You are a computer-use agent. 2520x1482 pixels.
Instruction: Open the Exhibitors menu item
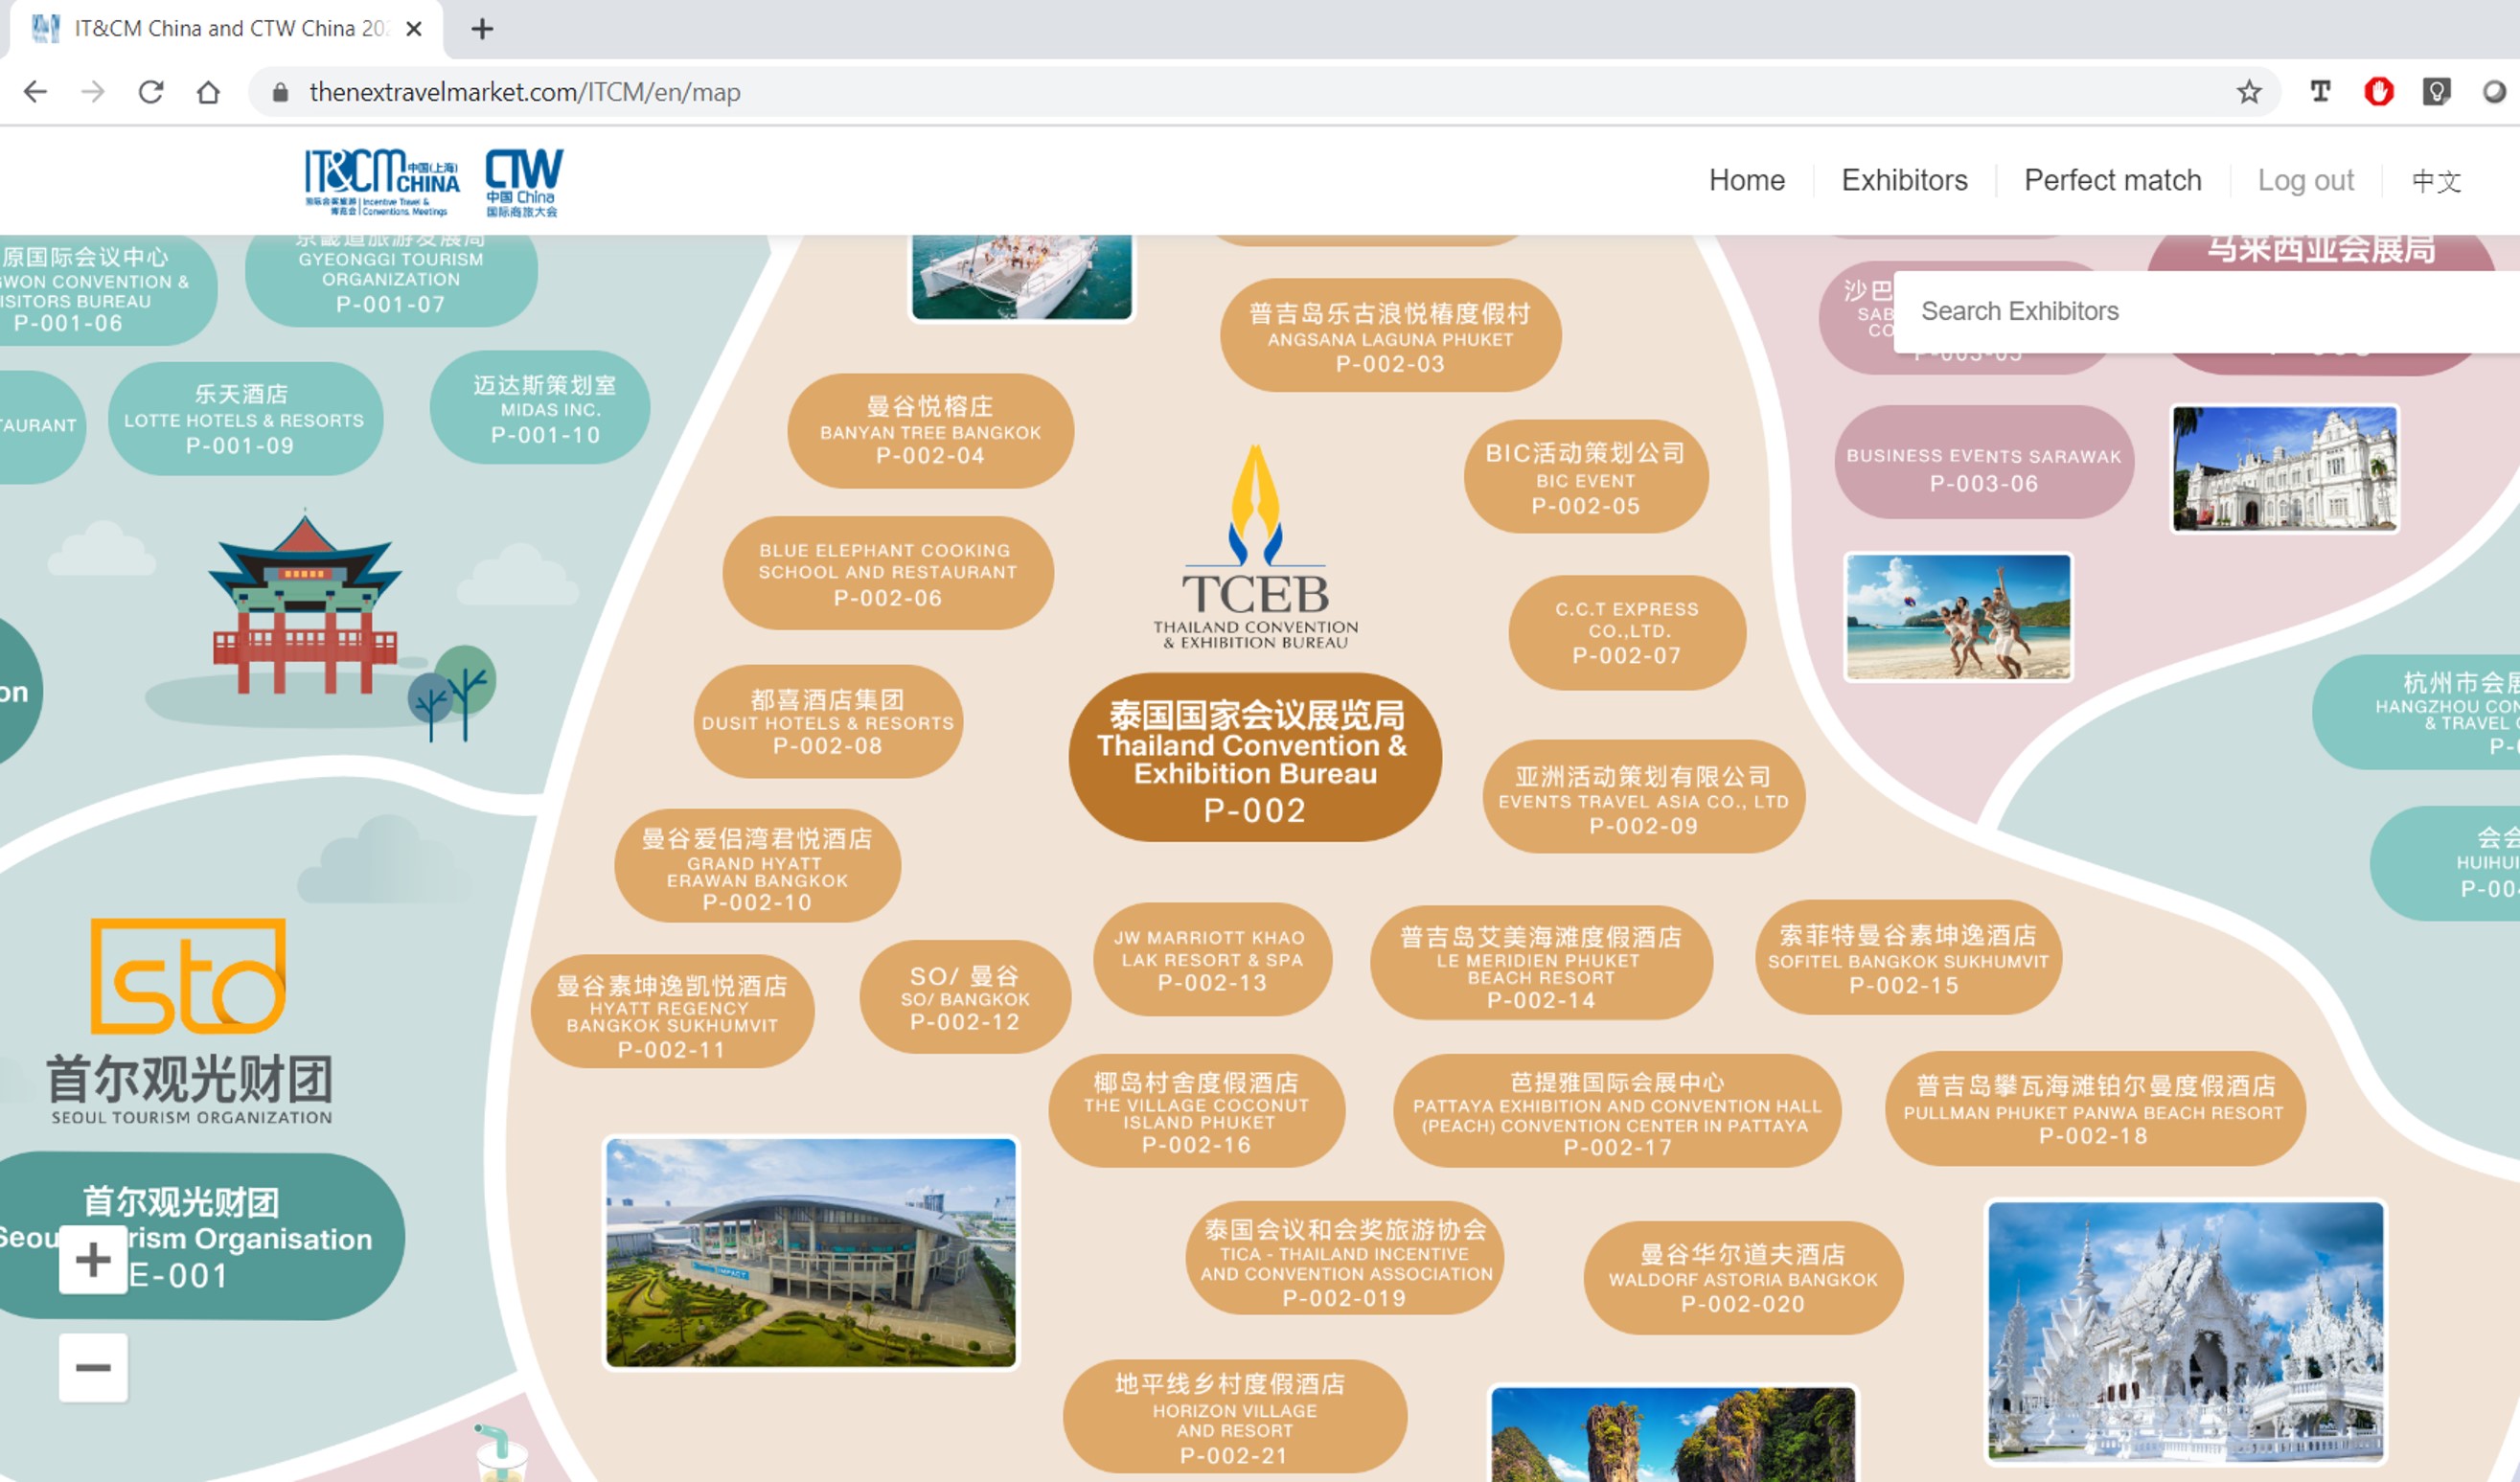tap(1904, 180)
